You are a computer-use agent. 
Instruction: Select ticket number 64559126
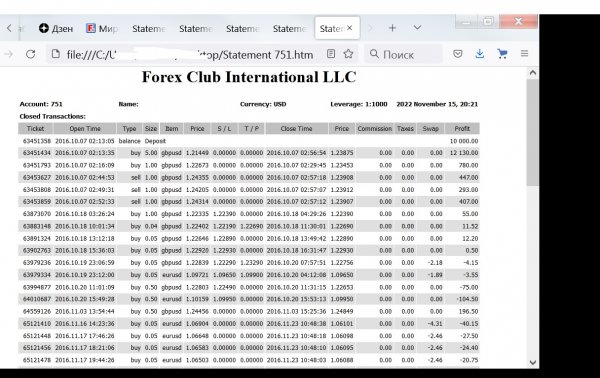[37, 311]
